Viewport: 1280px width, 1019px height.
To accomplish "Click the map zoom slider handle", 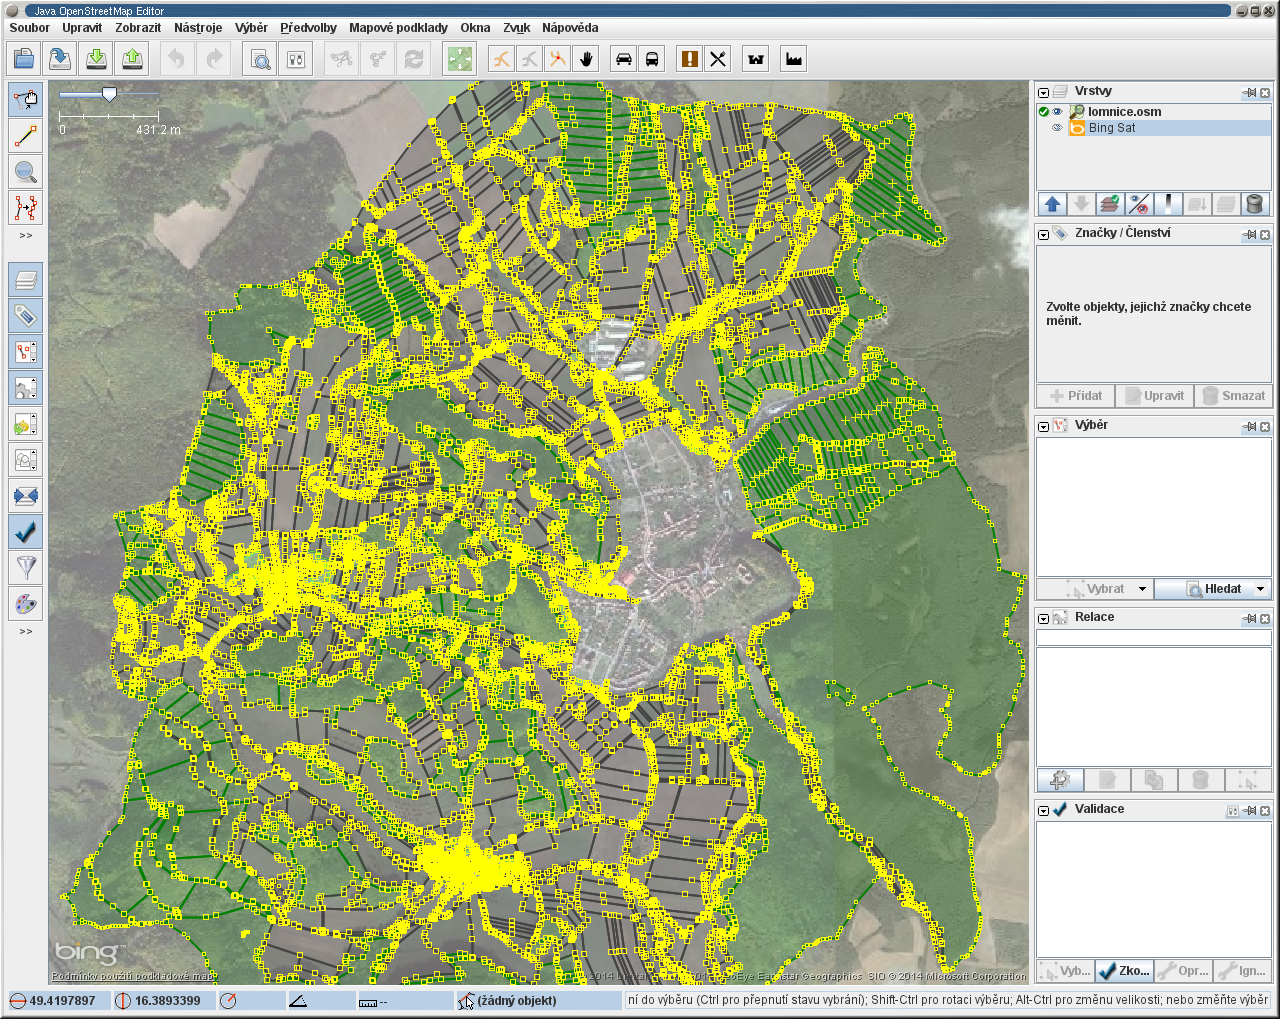I will coord(109,94).
